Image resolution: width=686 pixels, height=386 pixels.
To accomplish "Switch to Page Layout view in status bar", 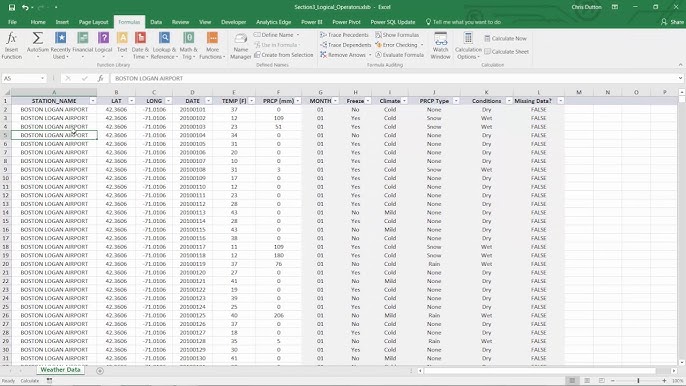I will pyautogui.click(x=587, y=381).
